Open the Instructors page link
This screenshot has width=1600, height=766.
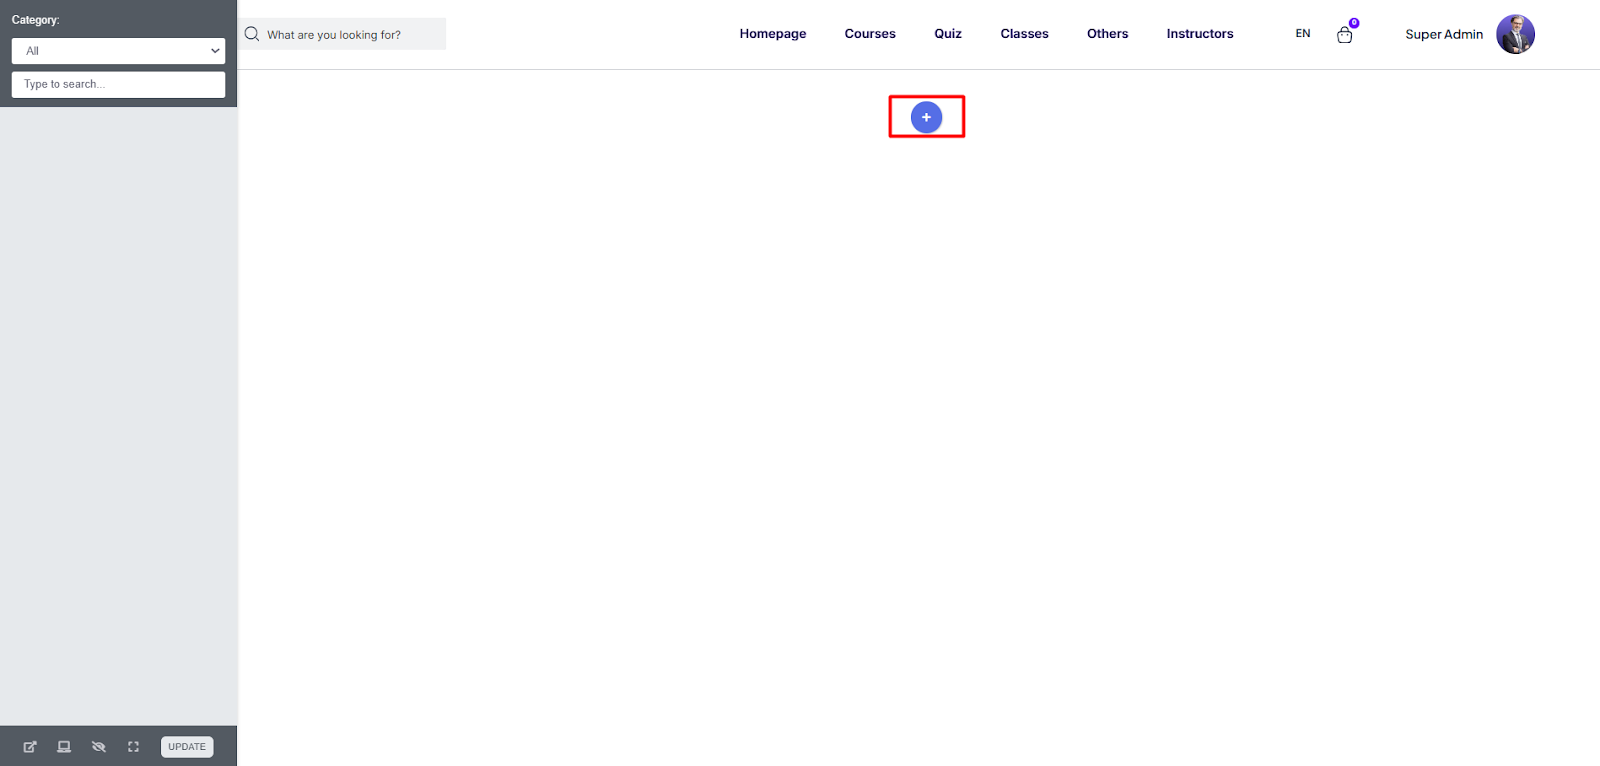[x=1200, y=34]
